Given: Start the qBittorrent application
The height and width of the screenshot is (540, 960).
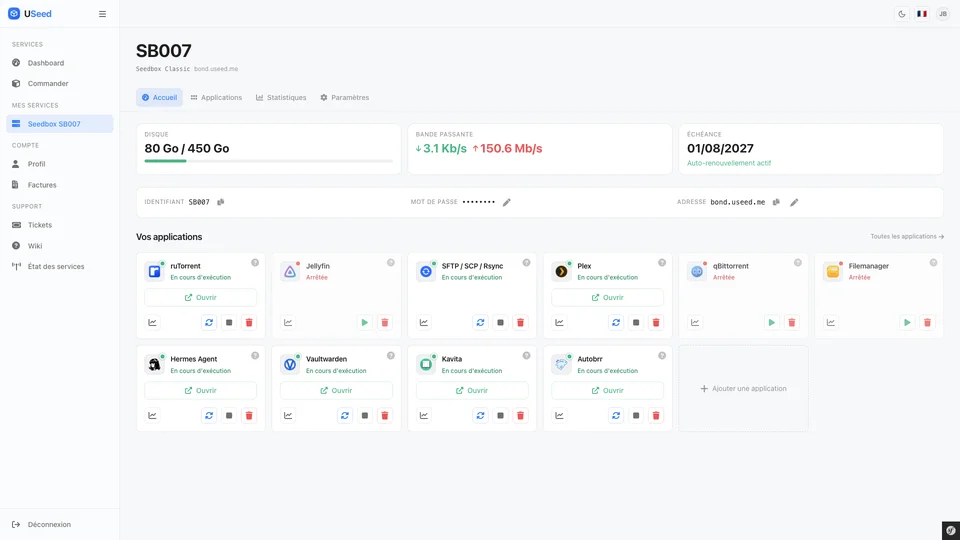Looking at the screenshot, I should tap(771, 323).
